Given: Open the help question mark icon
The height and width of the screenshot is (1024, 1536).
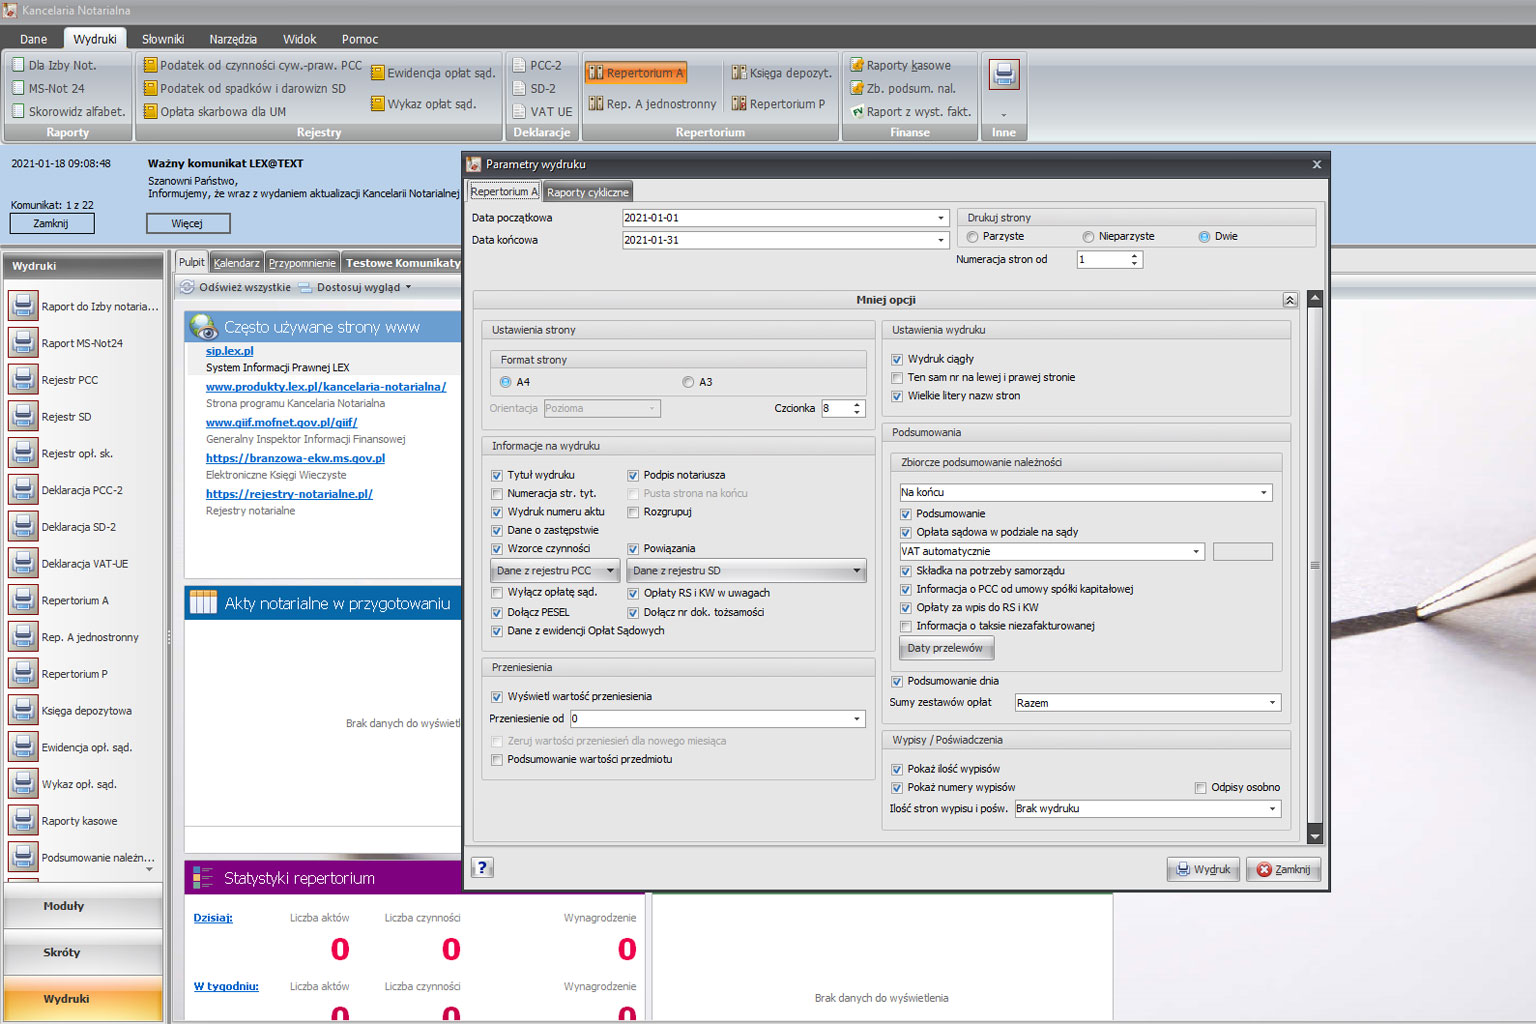Looking at the screenshot, I should click(482, 868).
